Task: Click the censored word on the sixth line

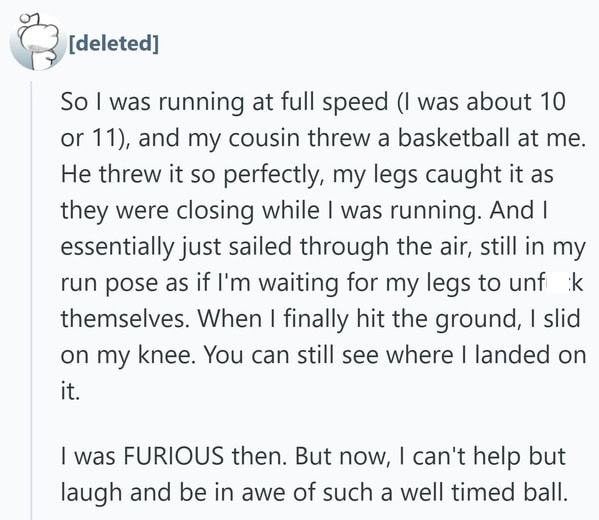Action: 546,283
